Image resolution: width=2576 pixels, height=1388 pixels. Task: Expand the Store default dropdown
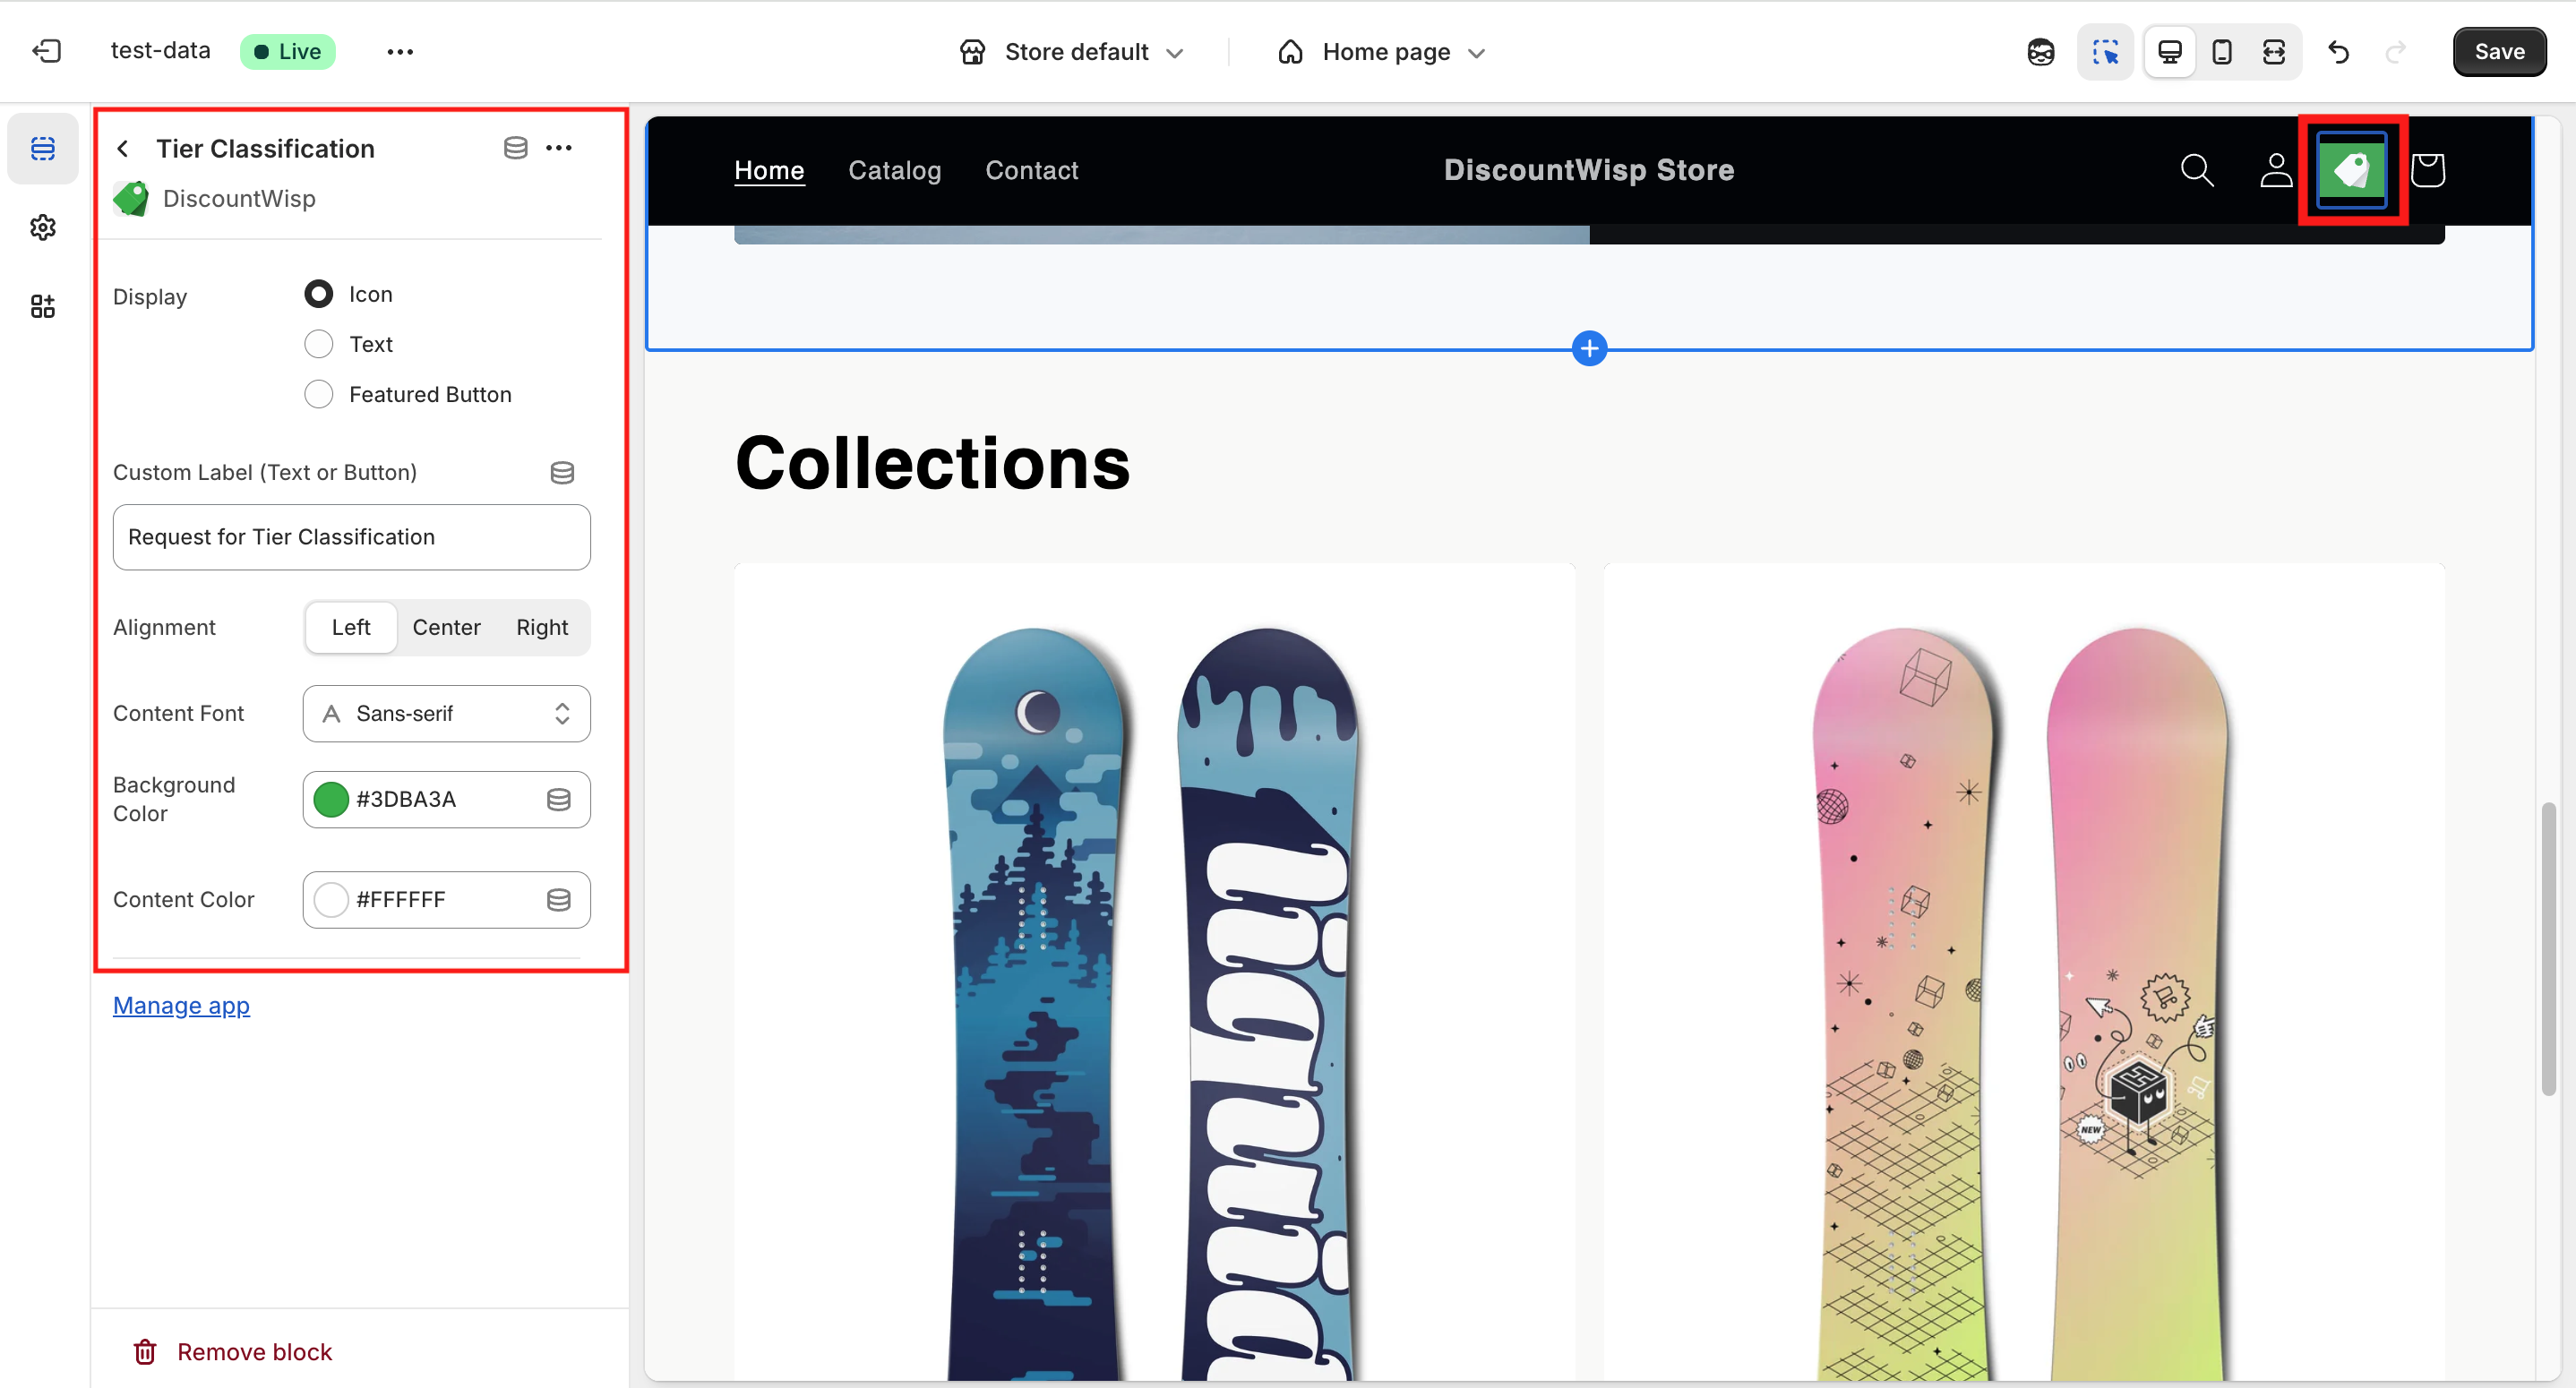(x=1072, y=52)
